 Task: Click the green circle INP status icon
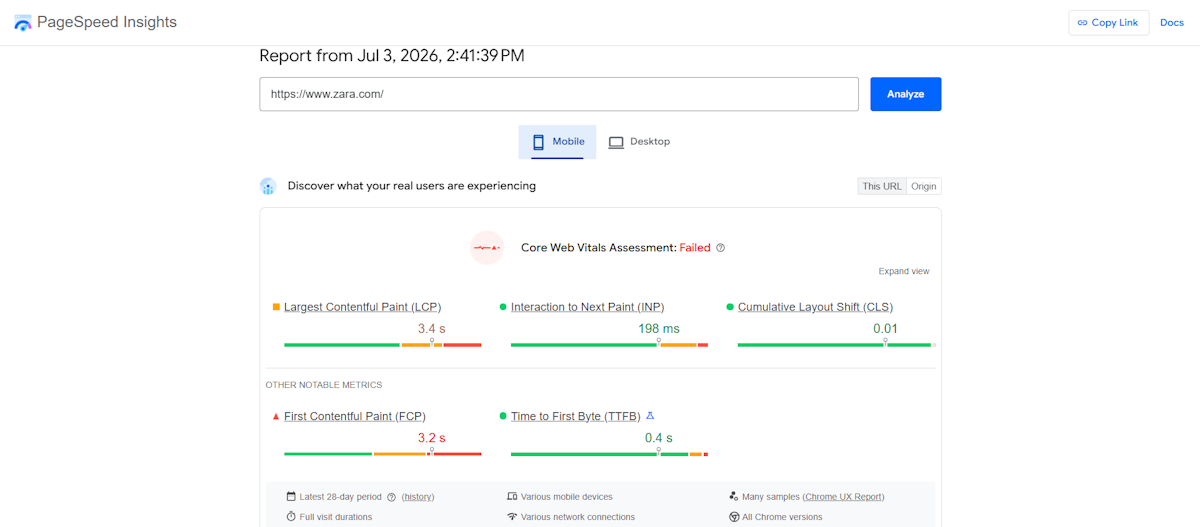point(503,307)
